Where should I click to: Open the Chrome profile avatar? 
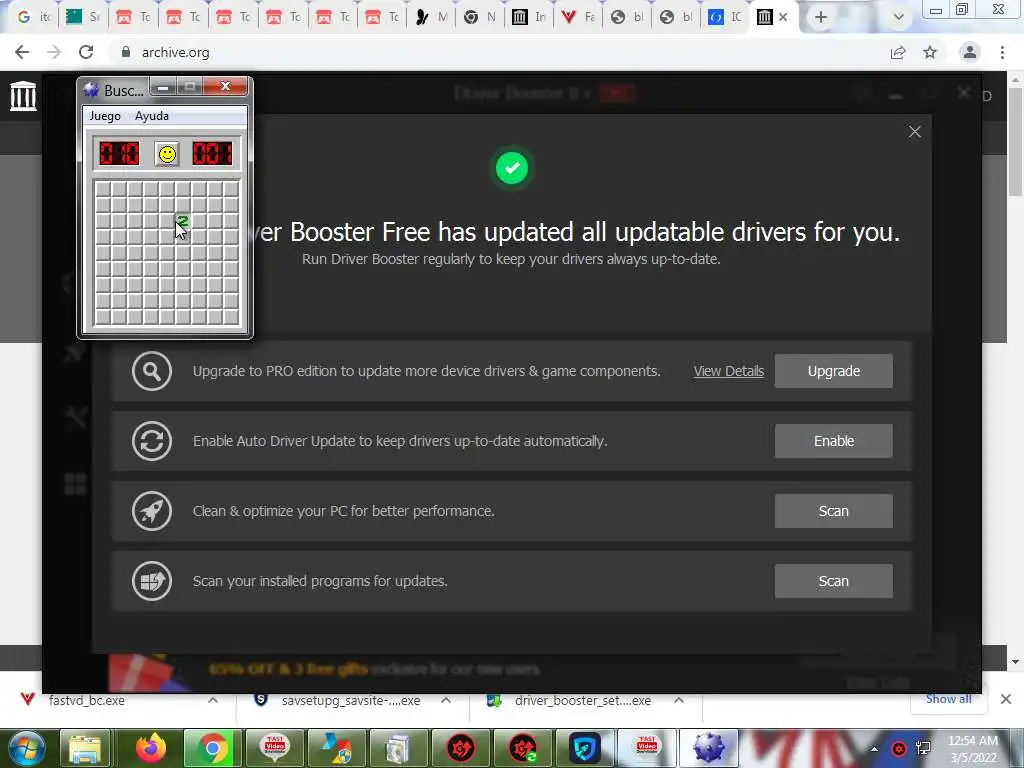click(969, 52)
